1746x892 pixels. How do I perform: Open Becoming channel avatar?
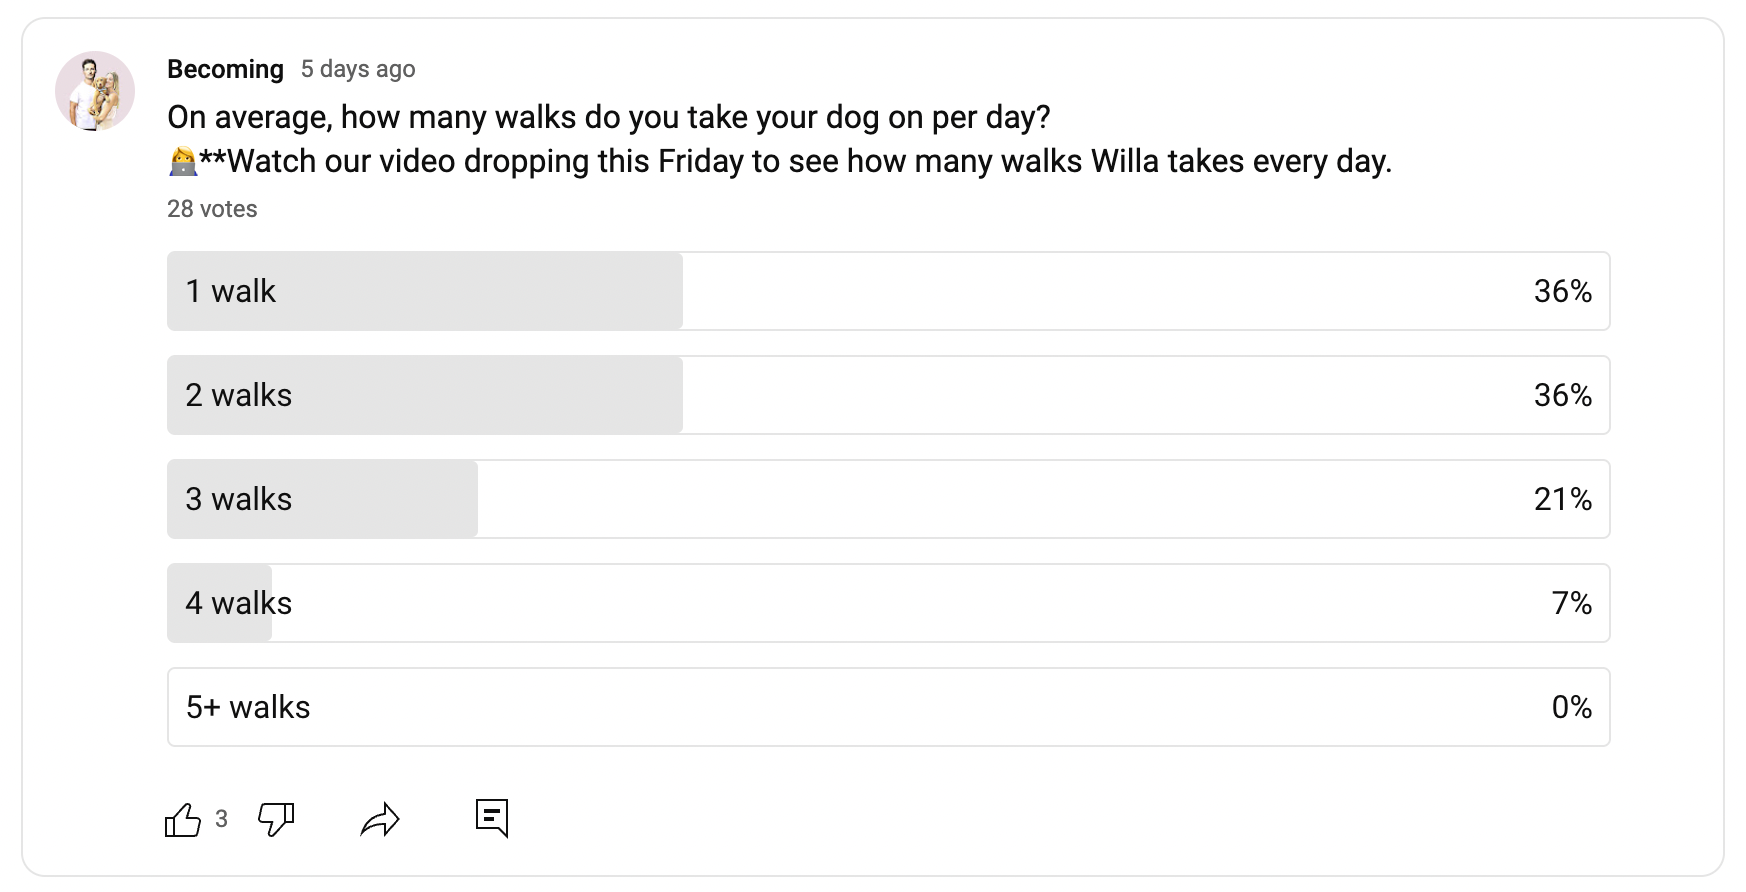point(95,91)
